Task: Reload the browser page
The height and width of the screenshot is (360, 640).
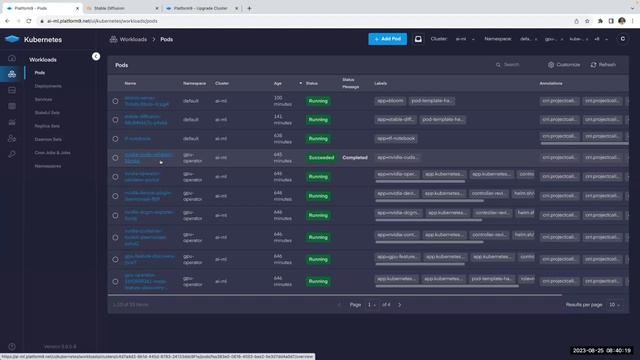Action: click(x=29, y=21)
